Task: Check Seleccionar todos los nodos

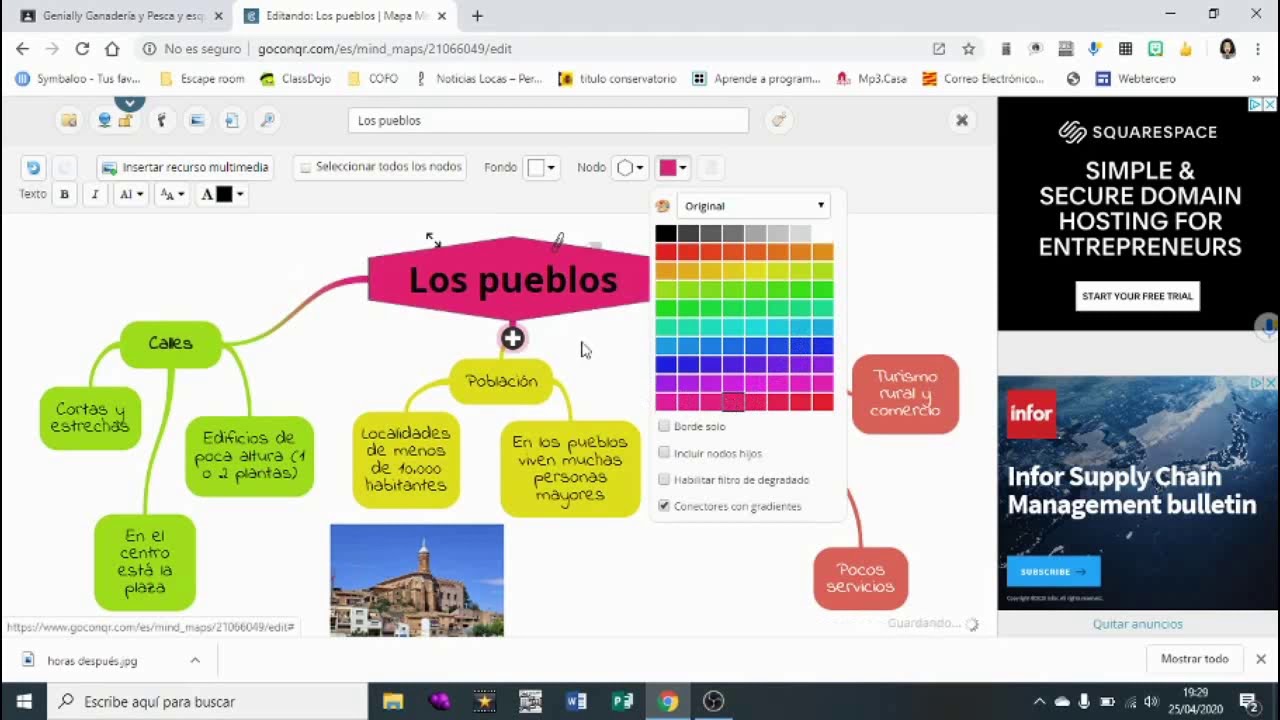Action: pyautogui.click(x=306, y=167)
